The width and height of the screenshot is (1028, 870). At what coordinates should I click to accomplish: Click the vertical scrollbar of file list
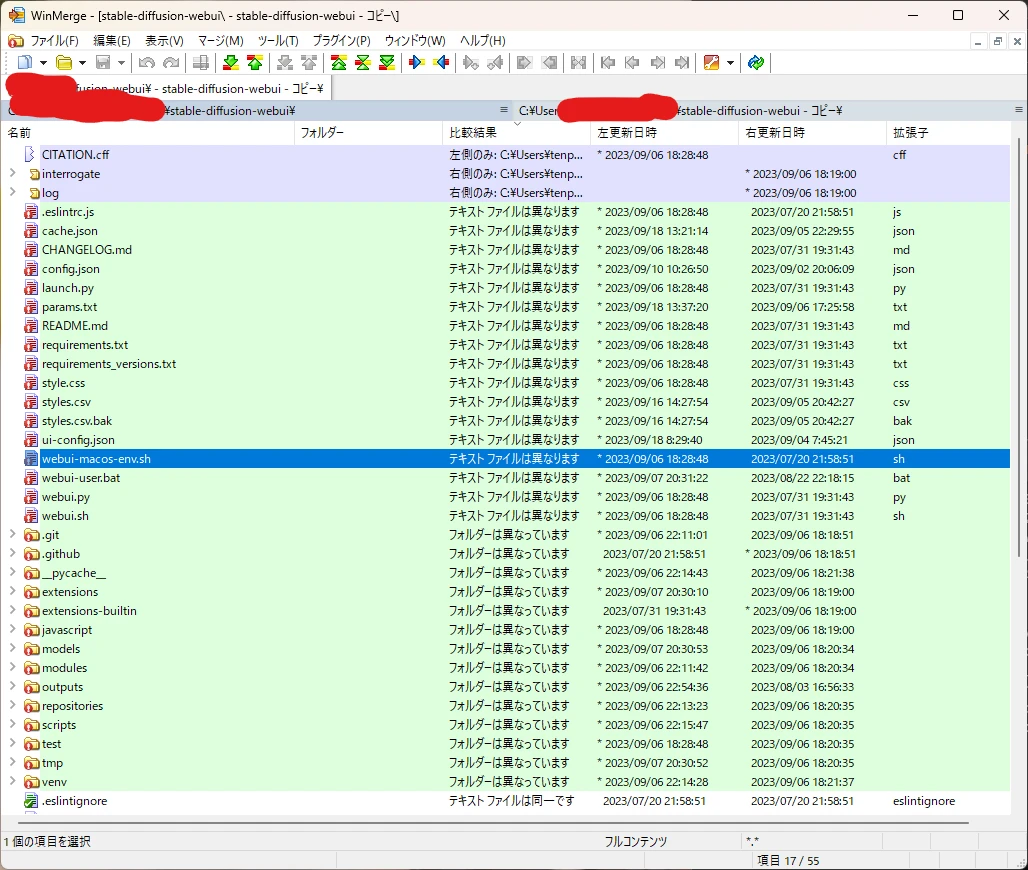pyautogui.click(x=1019, y=347)
